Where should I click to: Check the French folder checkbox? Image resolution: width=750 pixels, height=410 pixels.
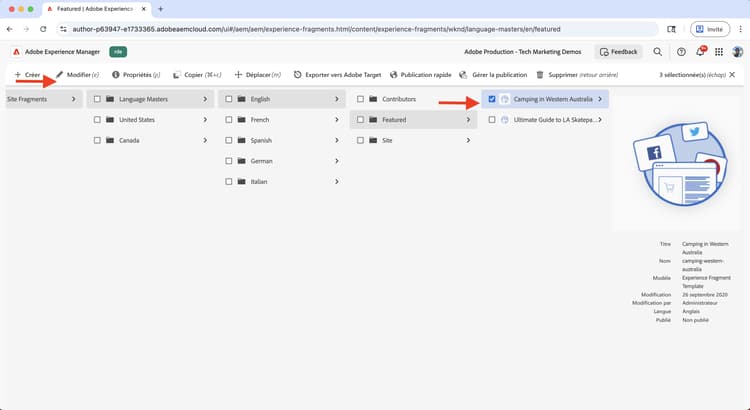[x=229, y=120]
